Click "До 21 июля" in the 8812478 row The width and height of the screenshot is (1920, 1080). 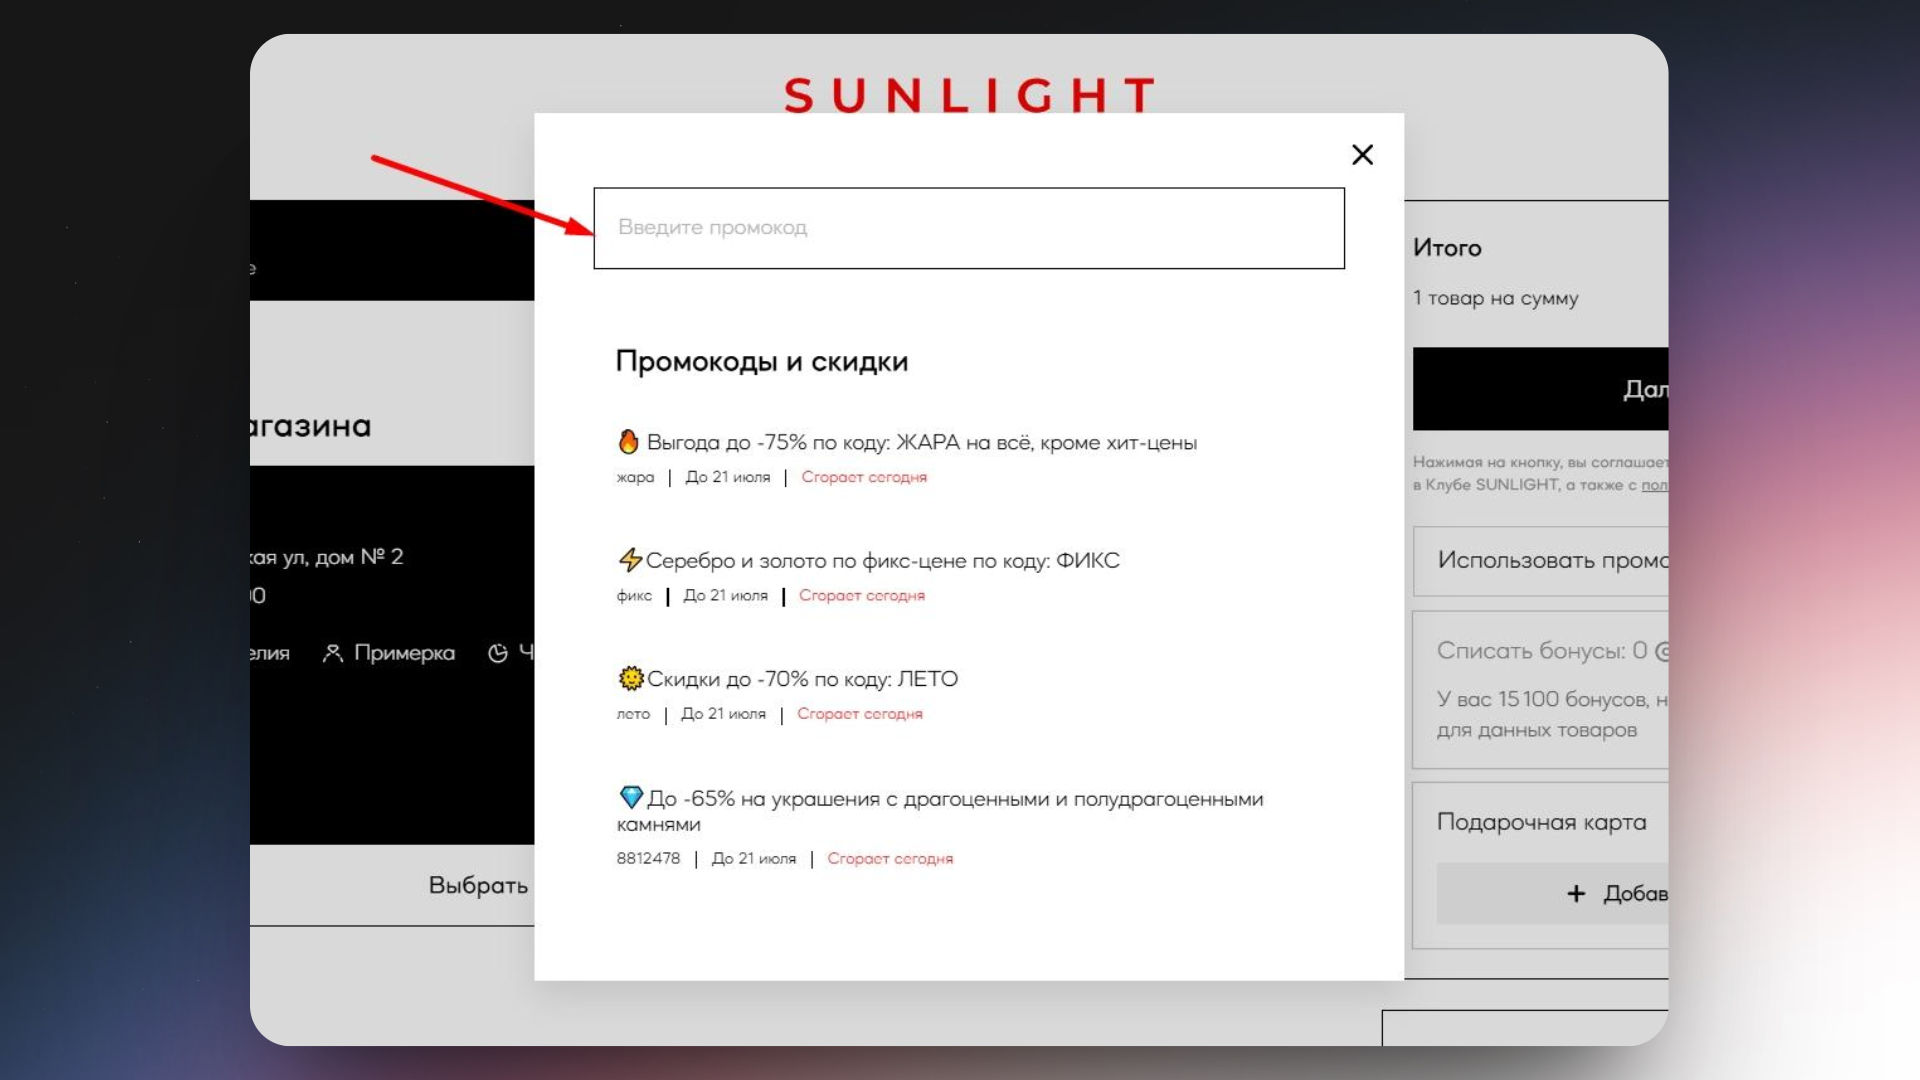click(754, 859)
